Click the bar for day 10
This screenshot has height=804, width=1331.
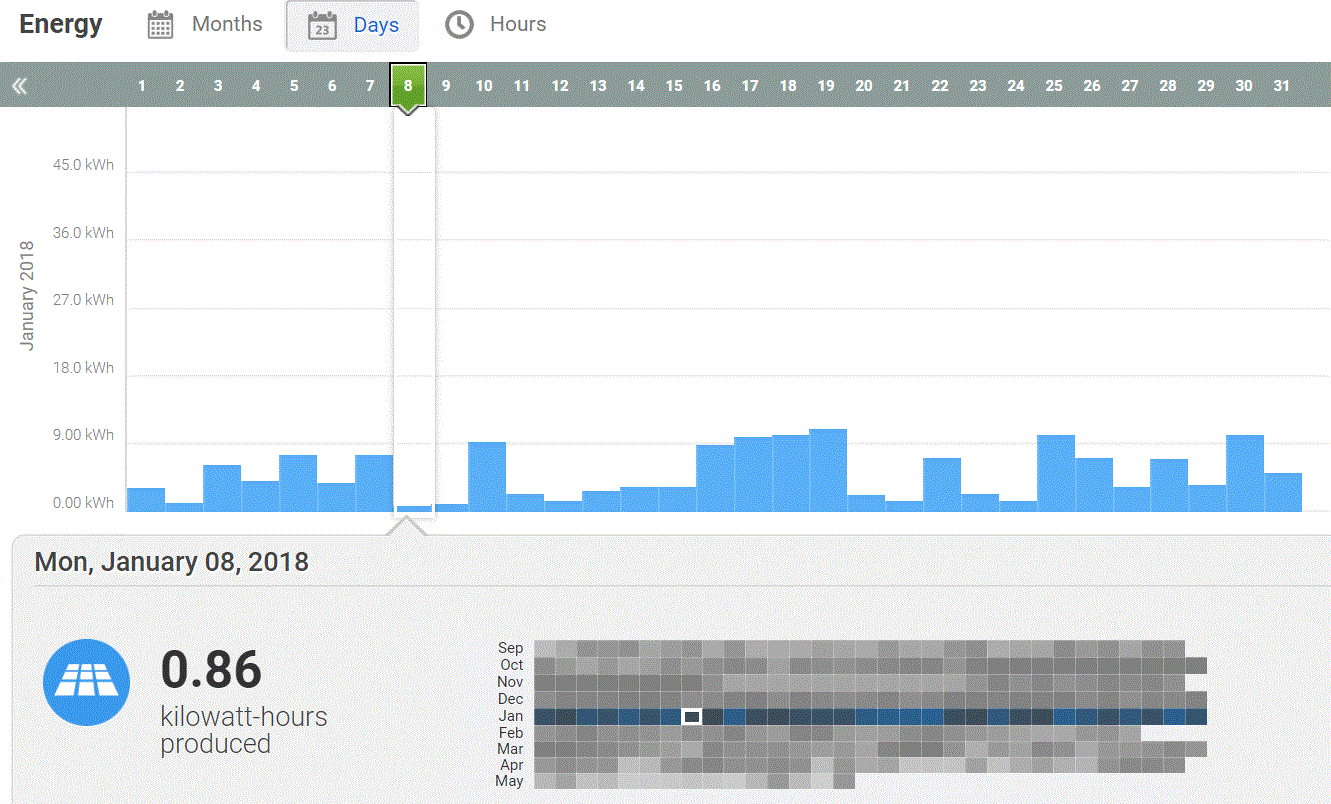487,477
